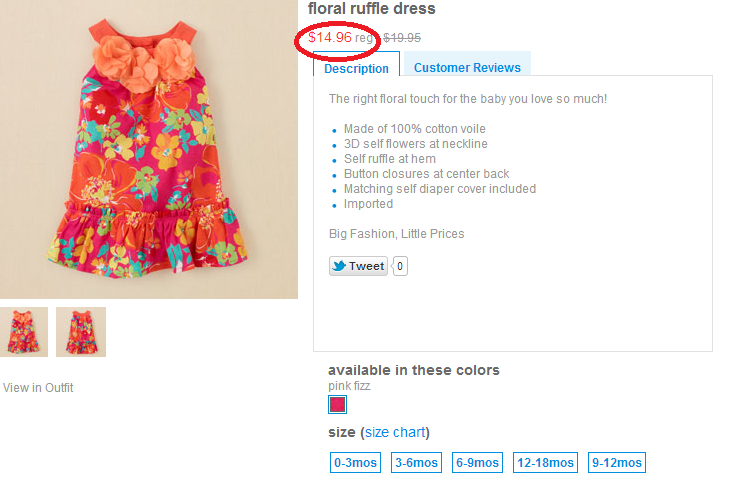The width and height of the screenshot is (734, 493).
Task: Pick the 6-9mos size option
Action: coord(477,462)
